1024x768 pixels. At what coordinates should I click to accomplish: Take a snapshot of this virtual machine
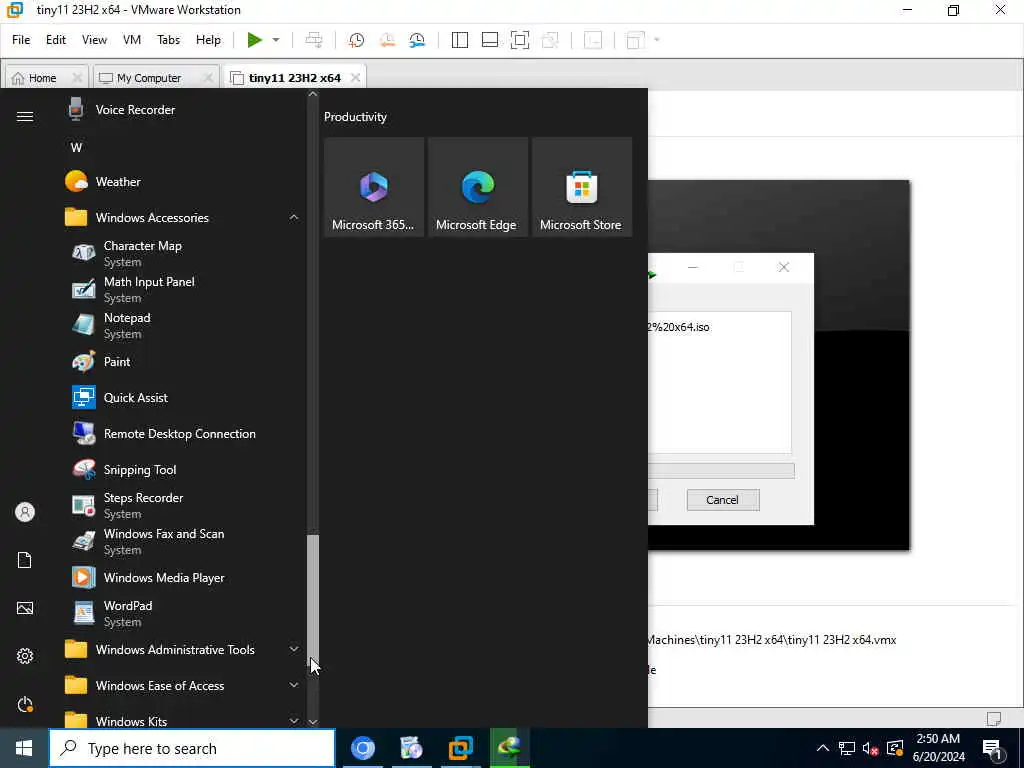click(356, 40)
